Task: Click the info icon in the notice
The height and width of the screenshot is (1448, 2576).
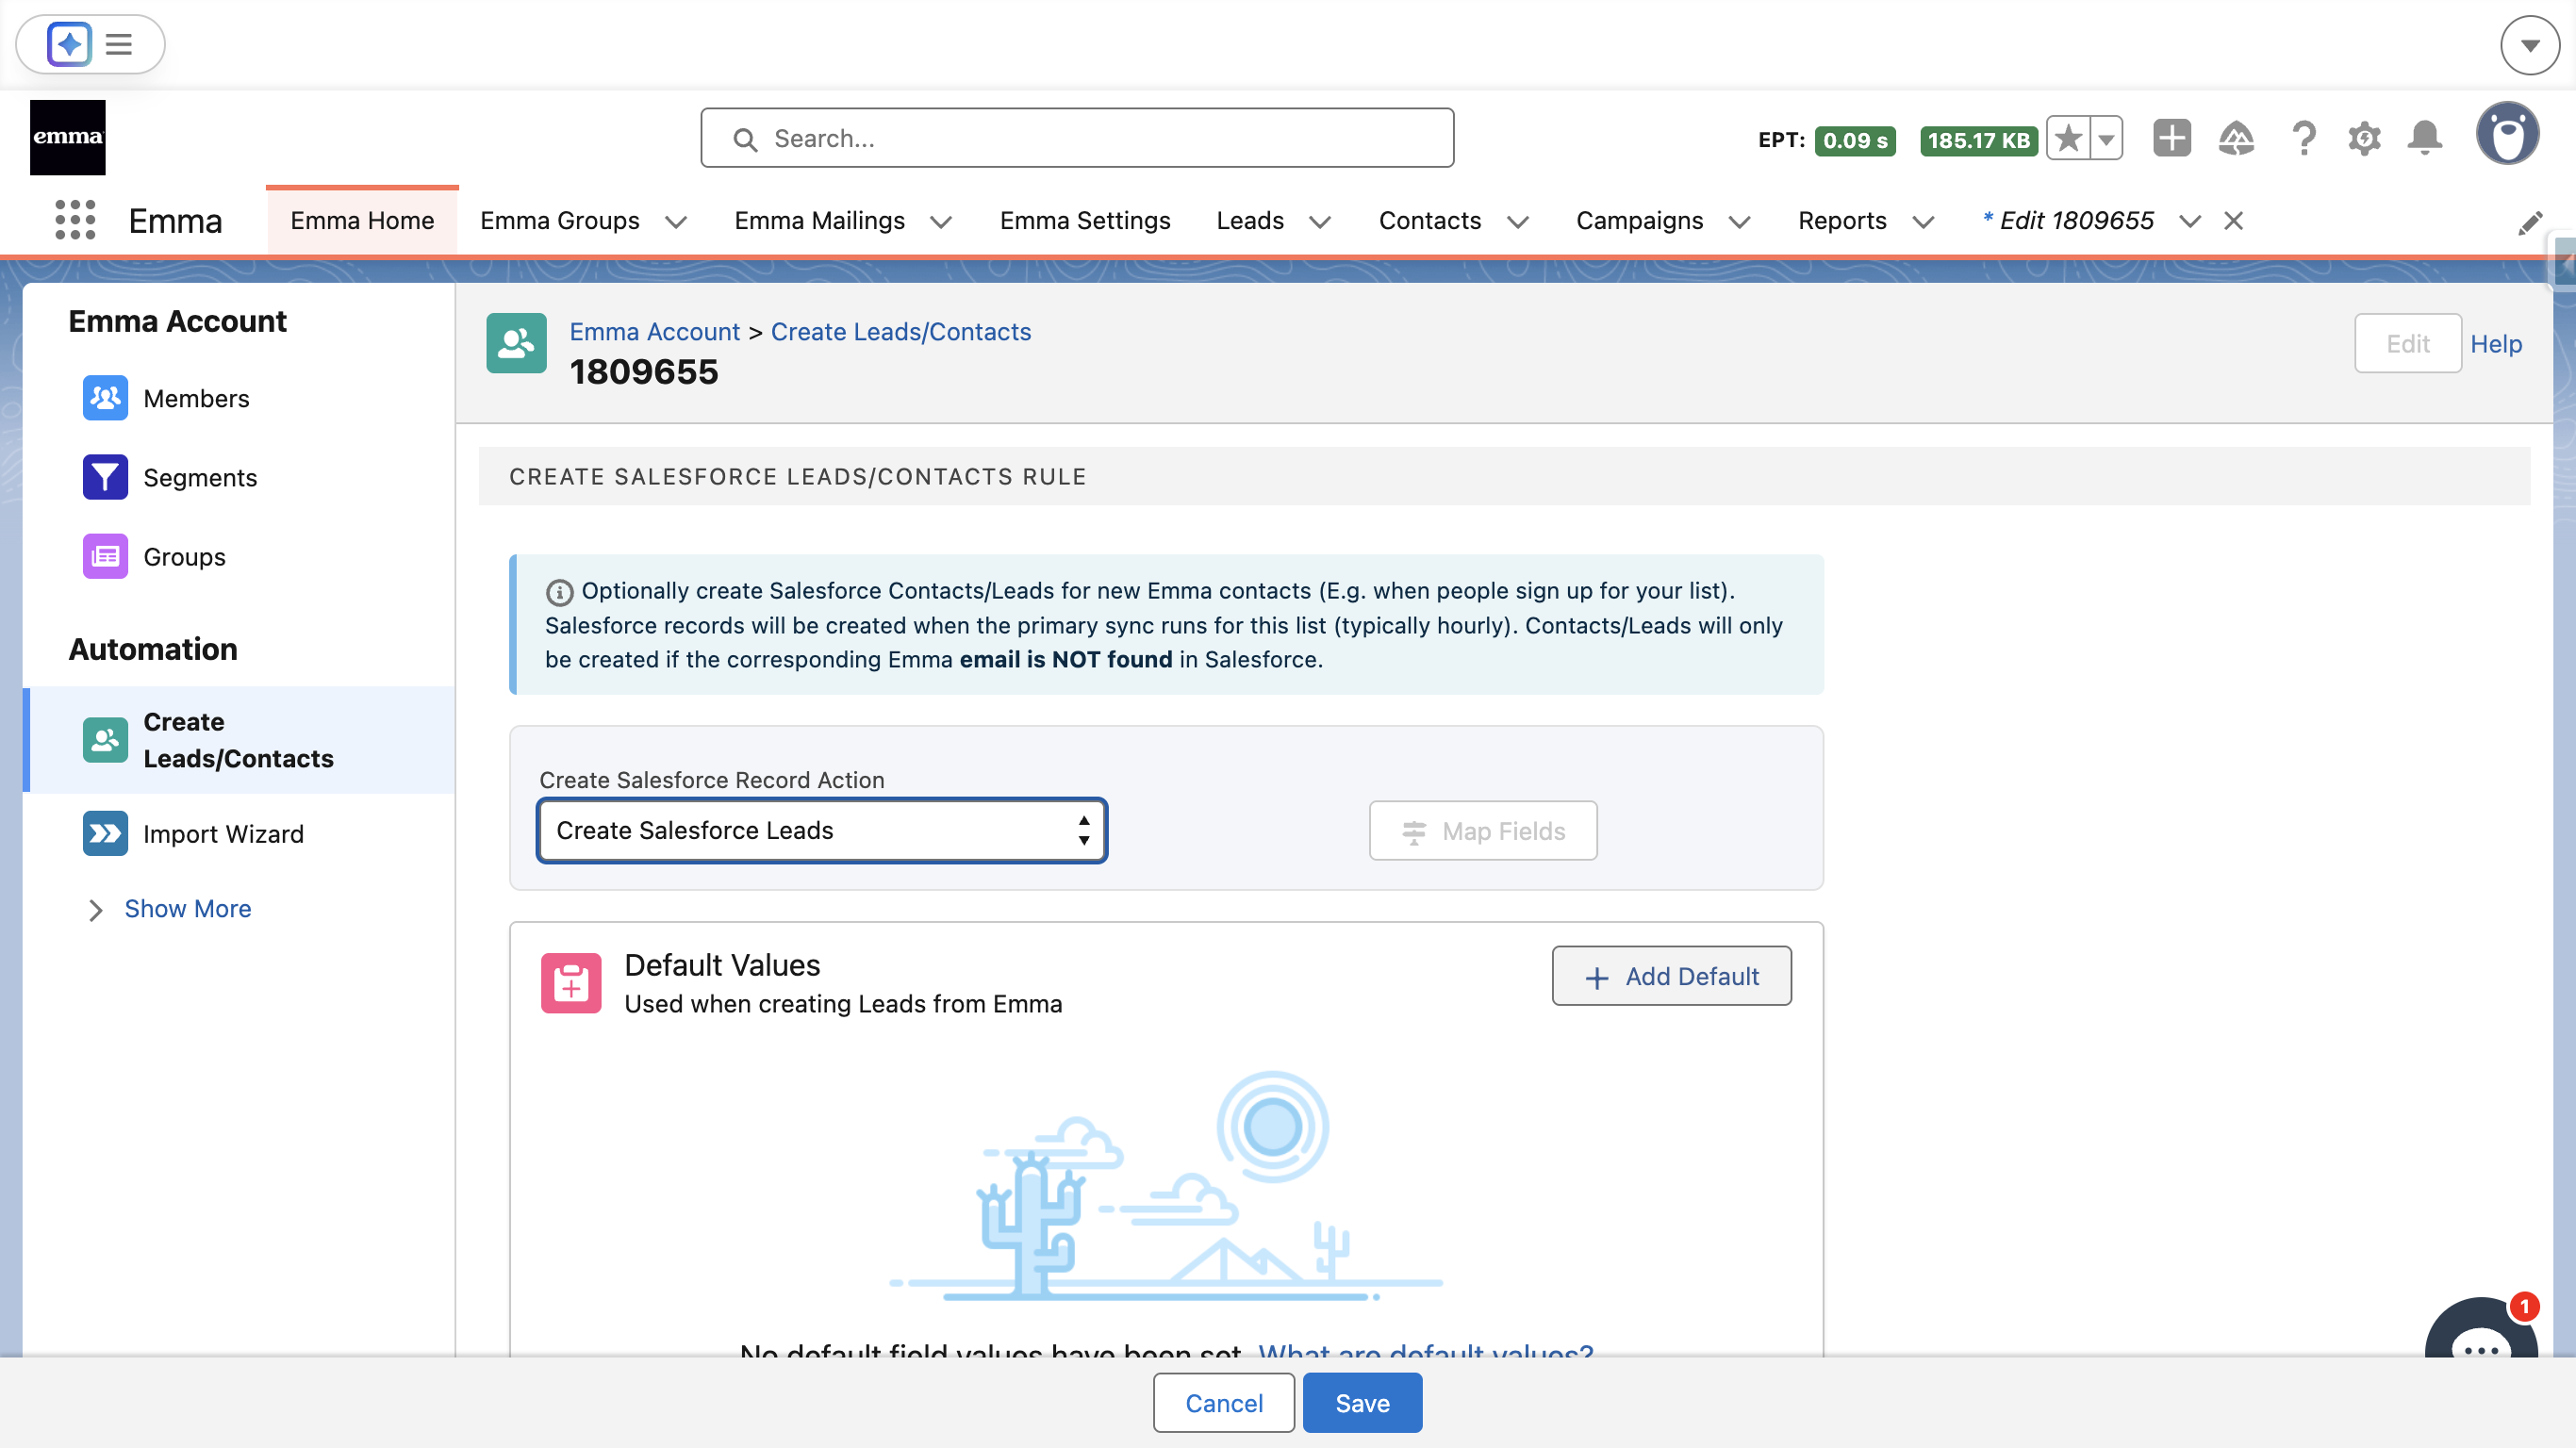Action: [x=559, y=593]
